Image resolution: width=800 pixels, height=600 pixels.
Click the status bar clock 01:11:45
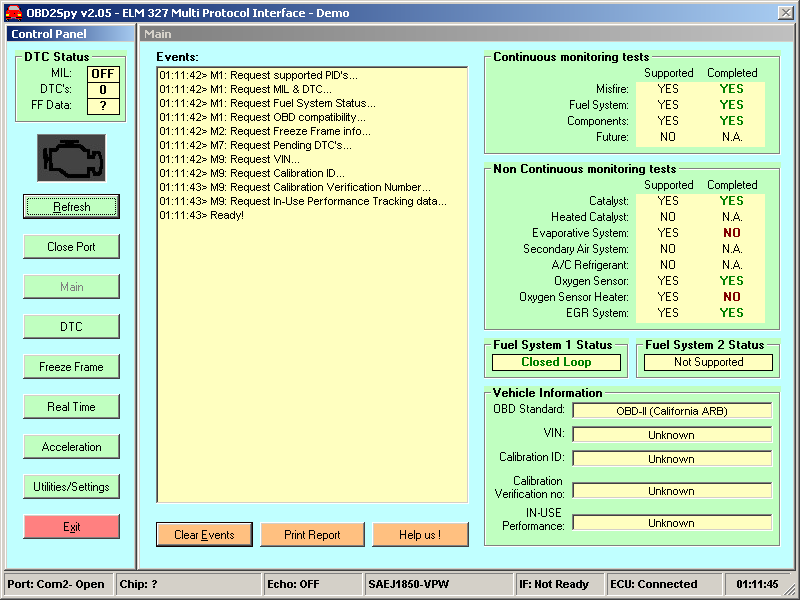(x=758, y=584)
